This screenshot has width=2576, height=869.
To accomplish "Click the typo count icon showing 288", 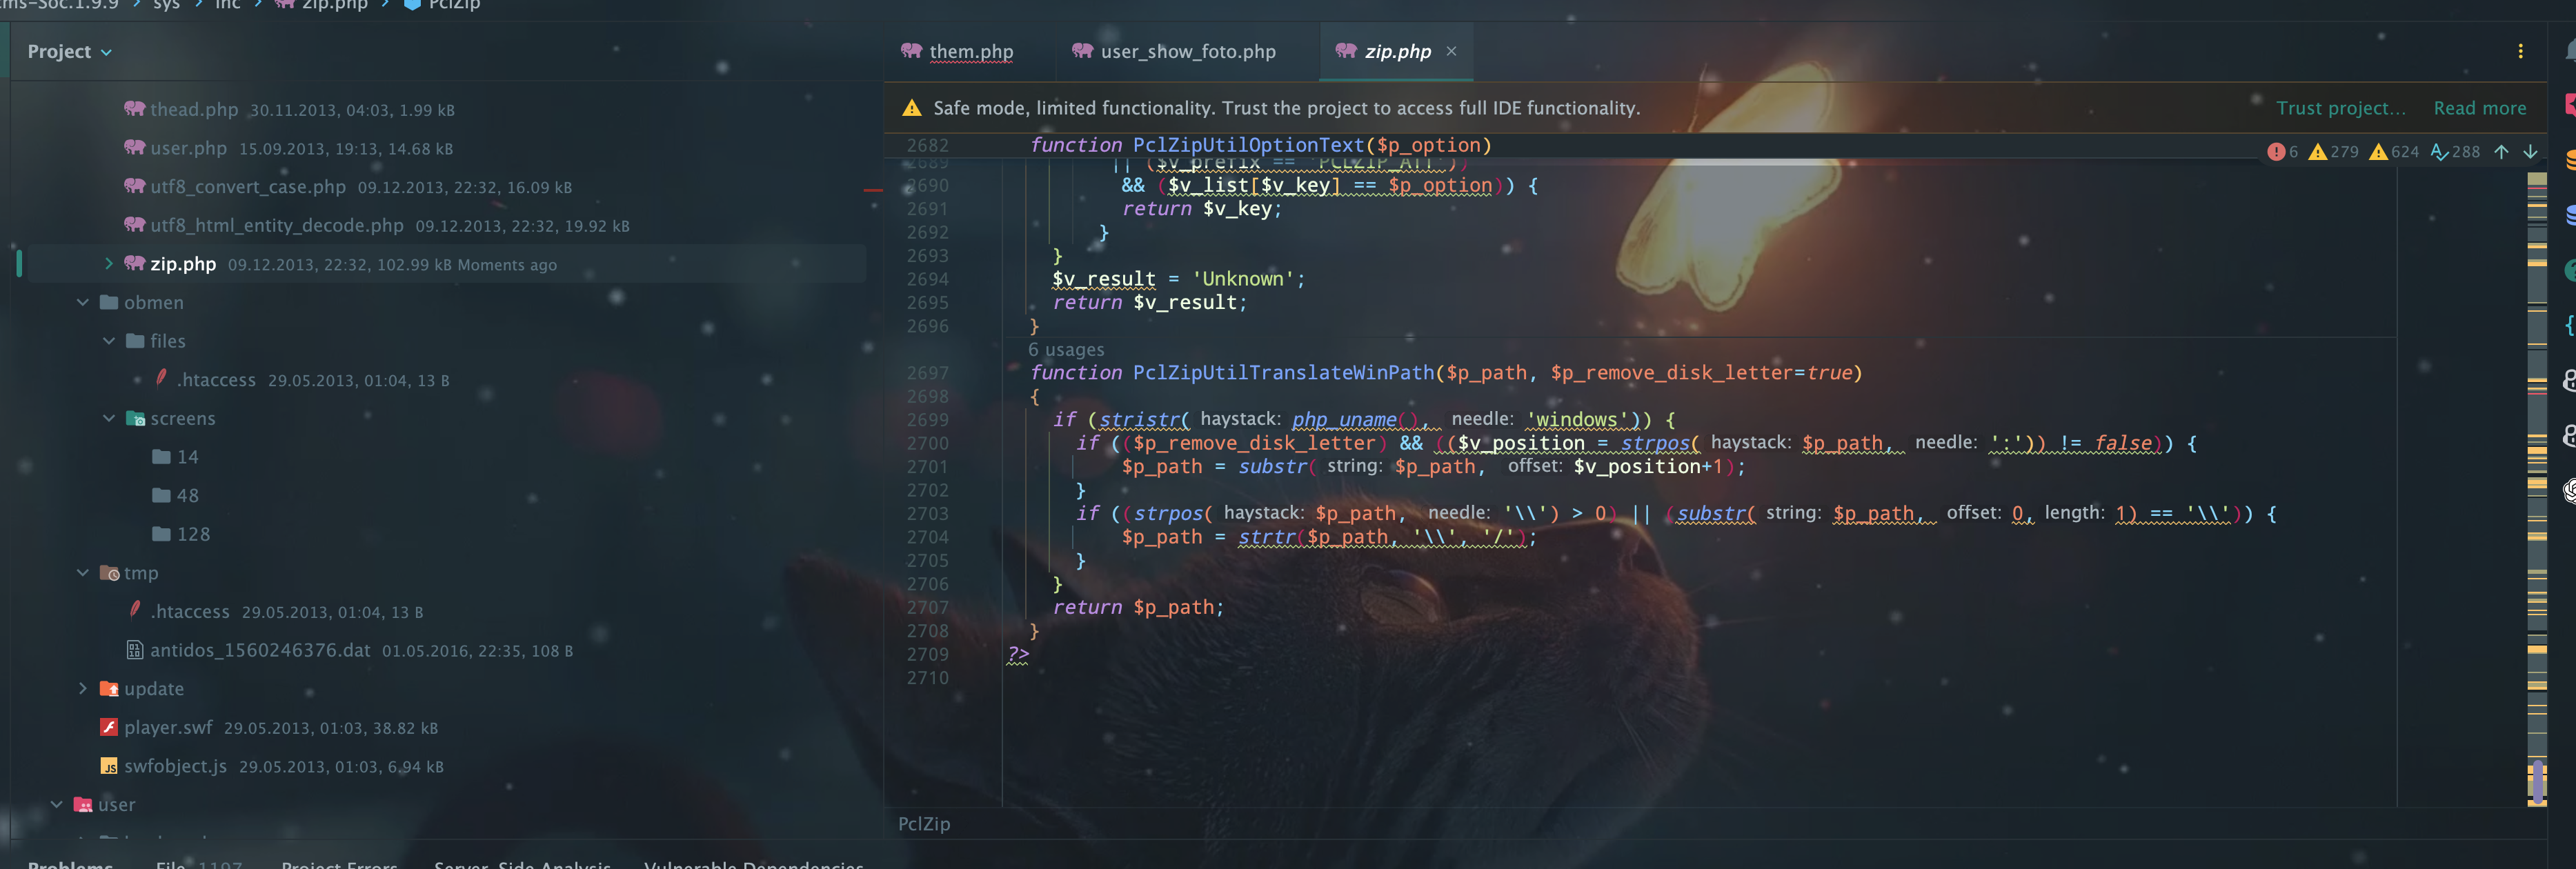I will click(x=2440, y=152).
